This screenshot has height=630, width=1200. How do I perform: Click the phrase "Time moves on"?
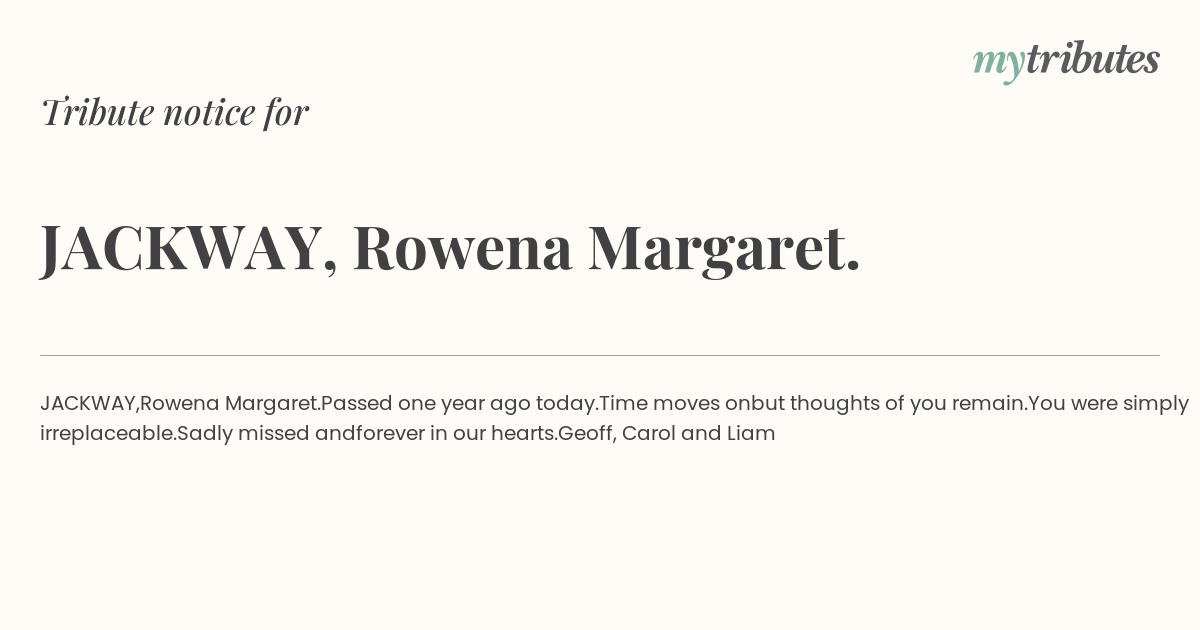point(675,403)
